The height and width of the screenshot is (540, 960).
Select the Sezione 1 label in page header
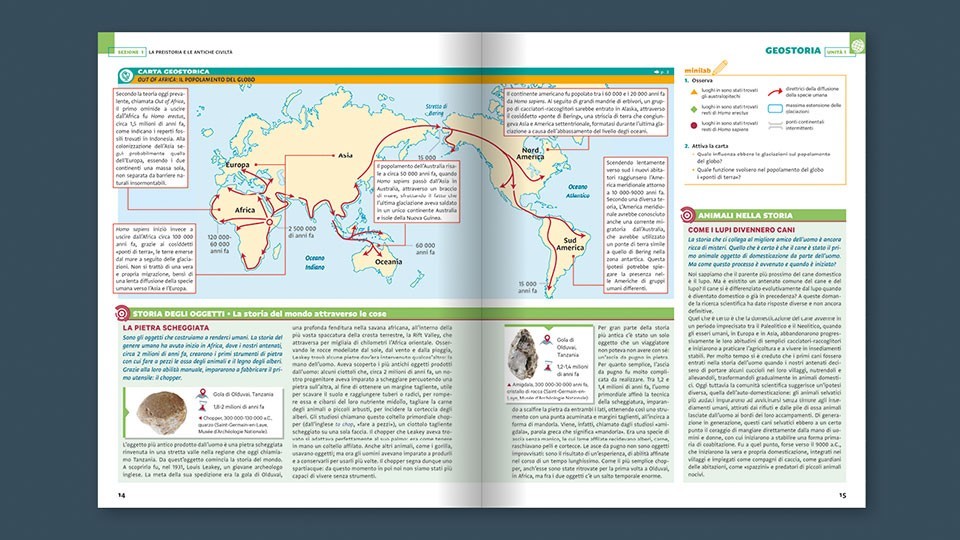(127, 52)
